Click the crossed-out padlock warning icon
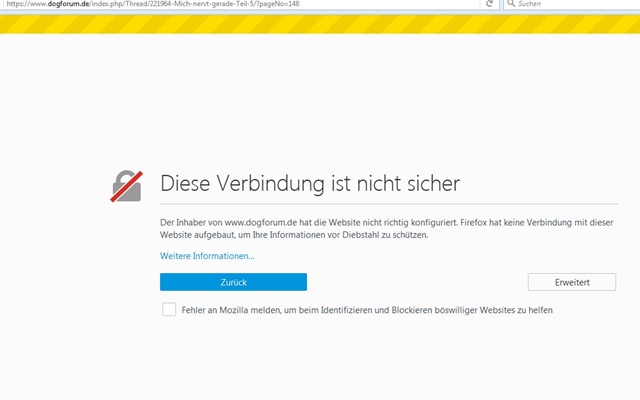 click(127, 186)
